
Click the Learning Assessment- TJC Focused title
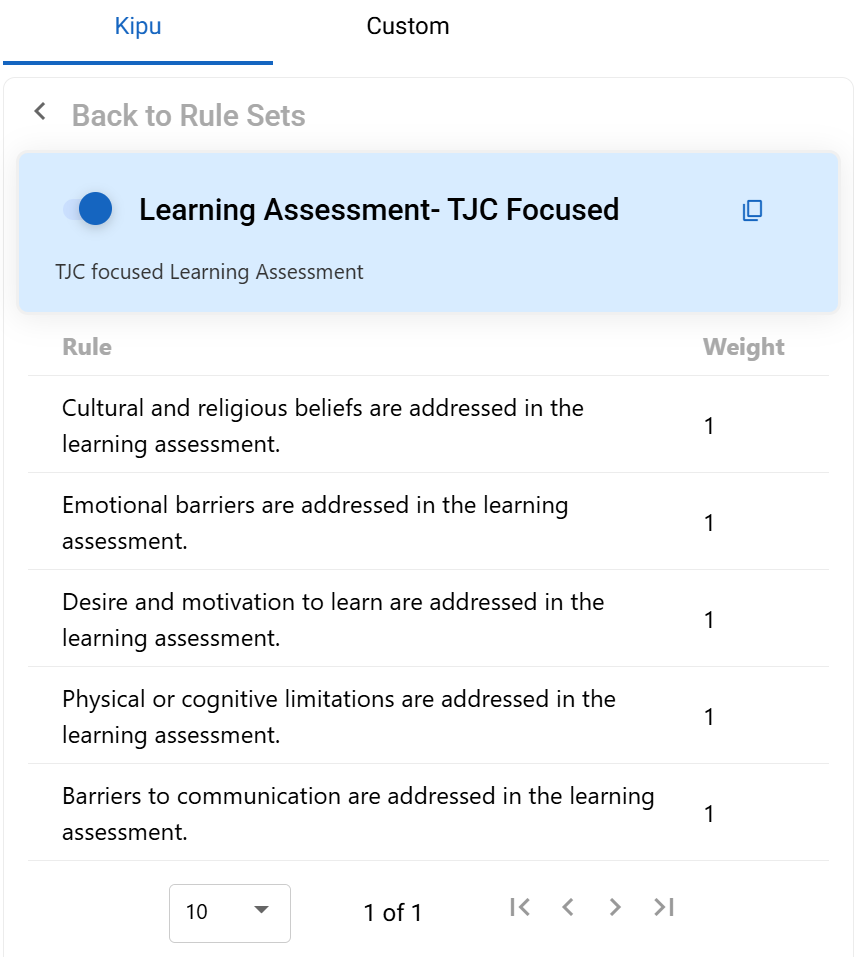(379, 210)
